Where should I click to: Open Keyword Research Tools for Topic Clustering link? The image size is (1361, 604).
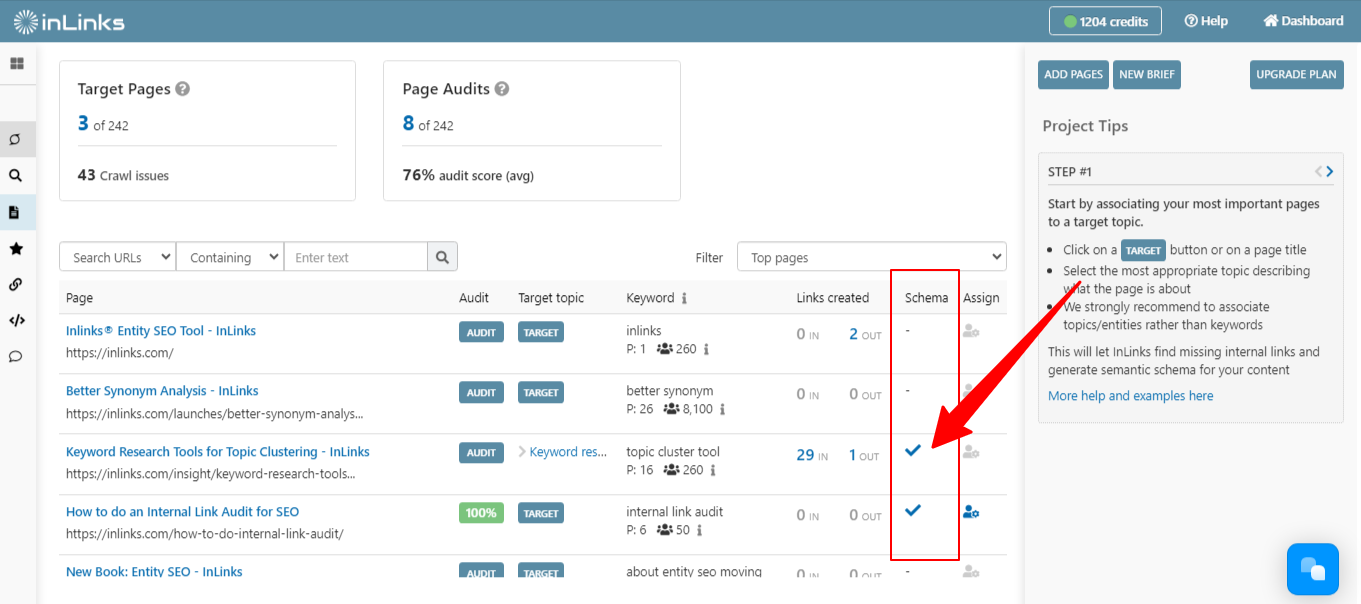tap(218, 452)
